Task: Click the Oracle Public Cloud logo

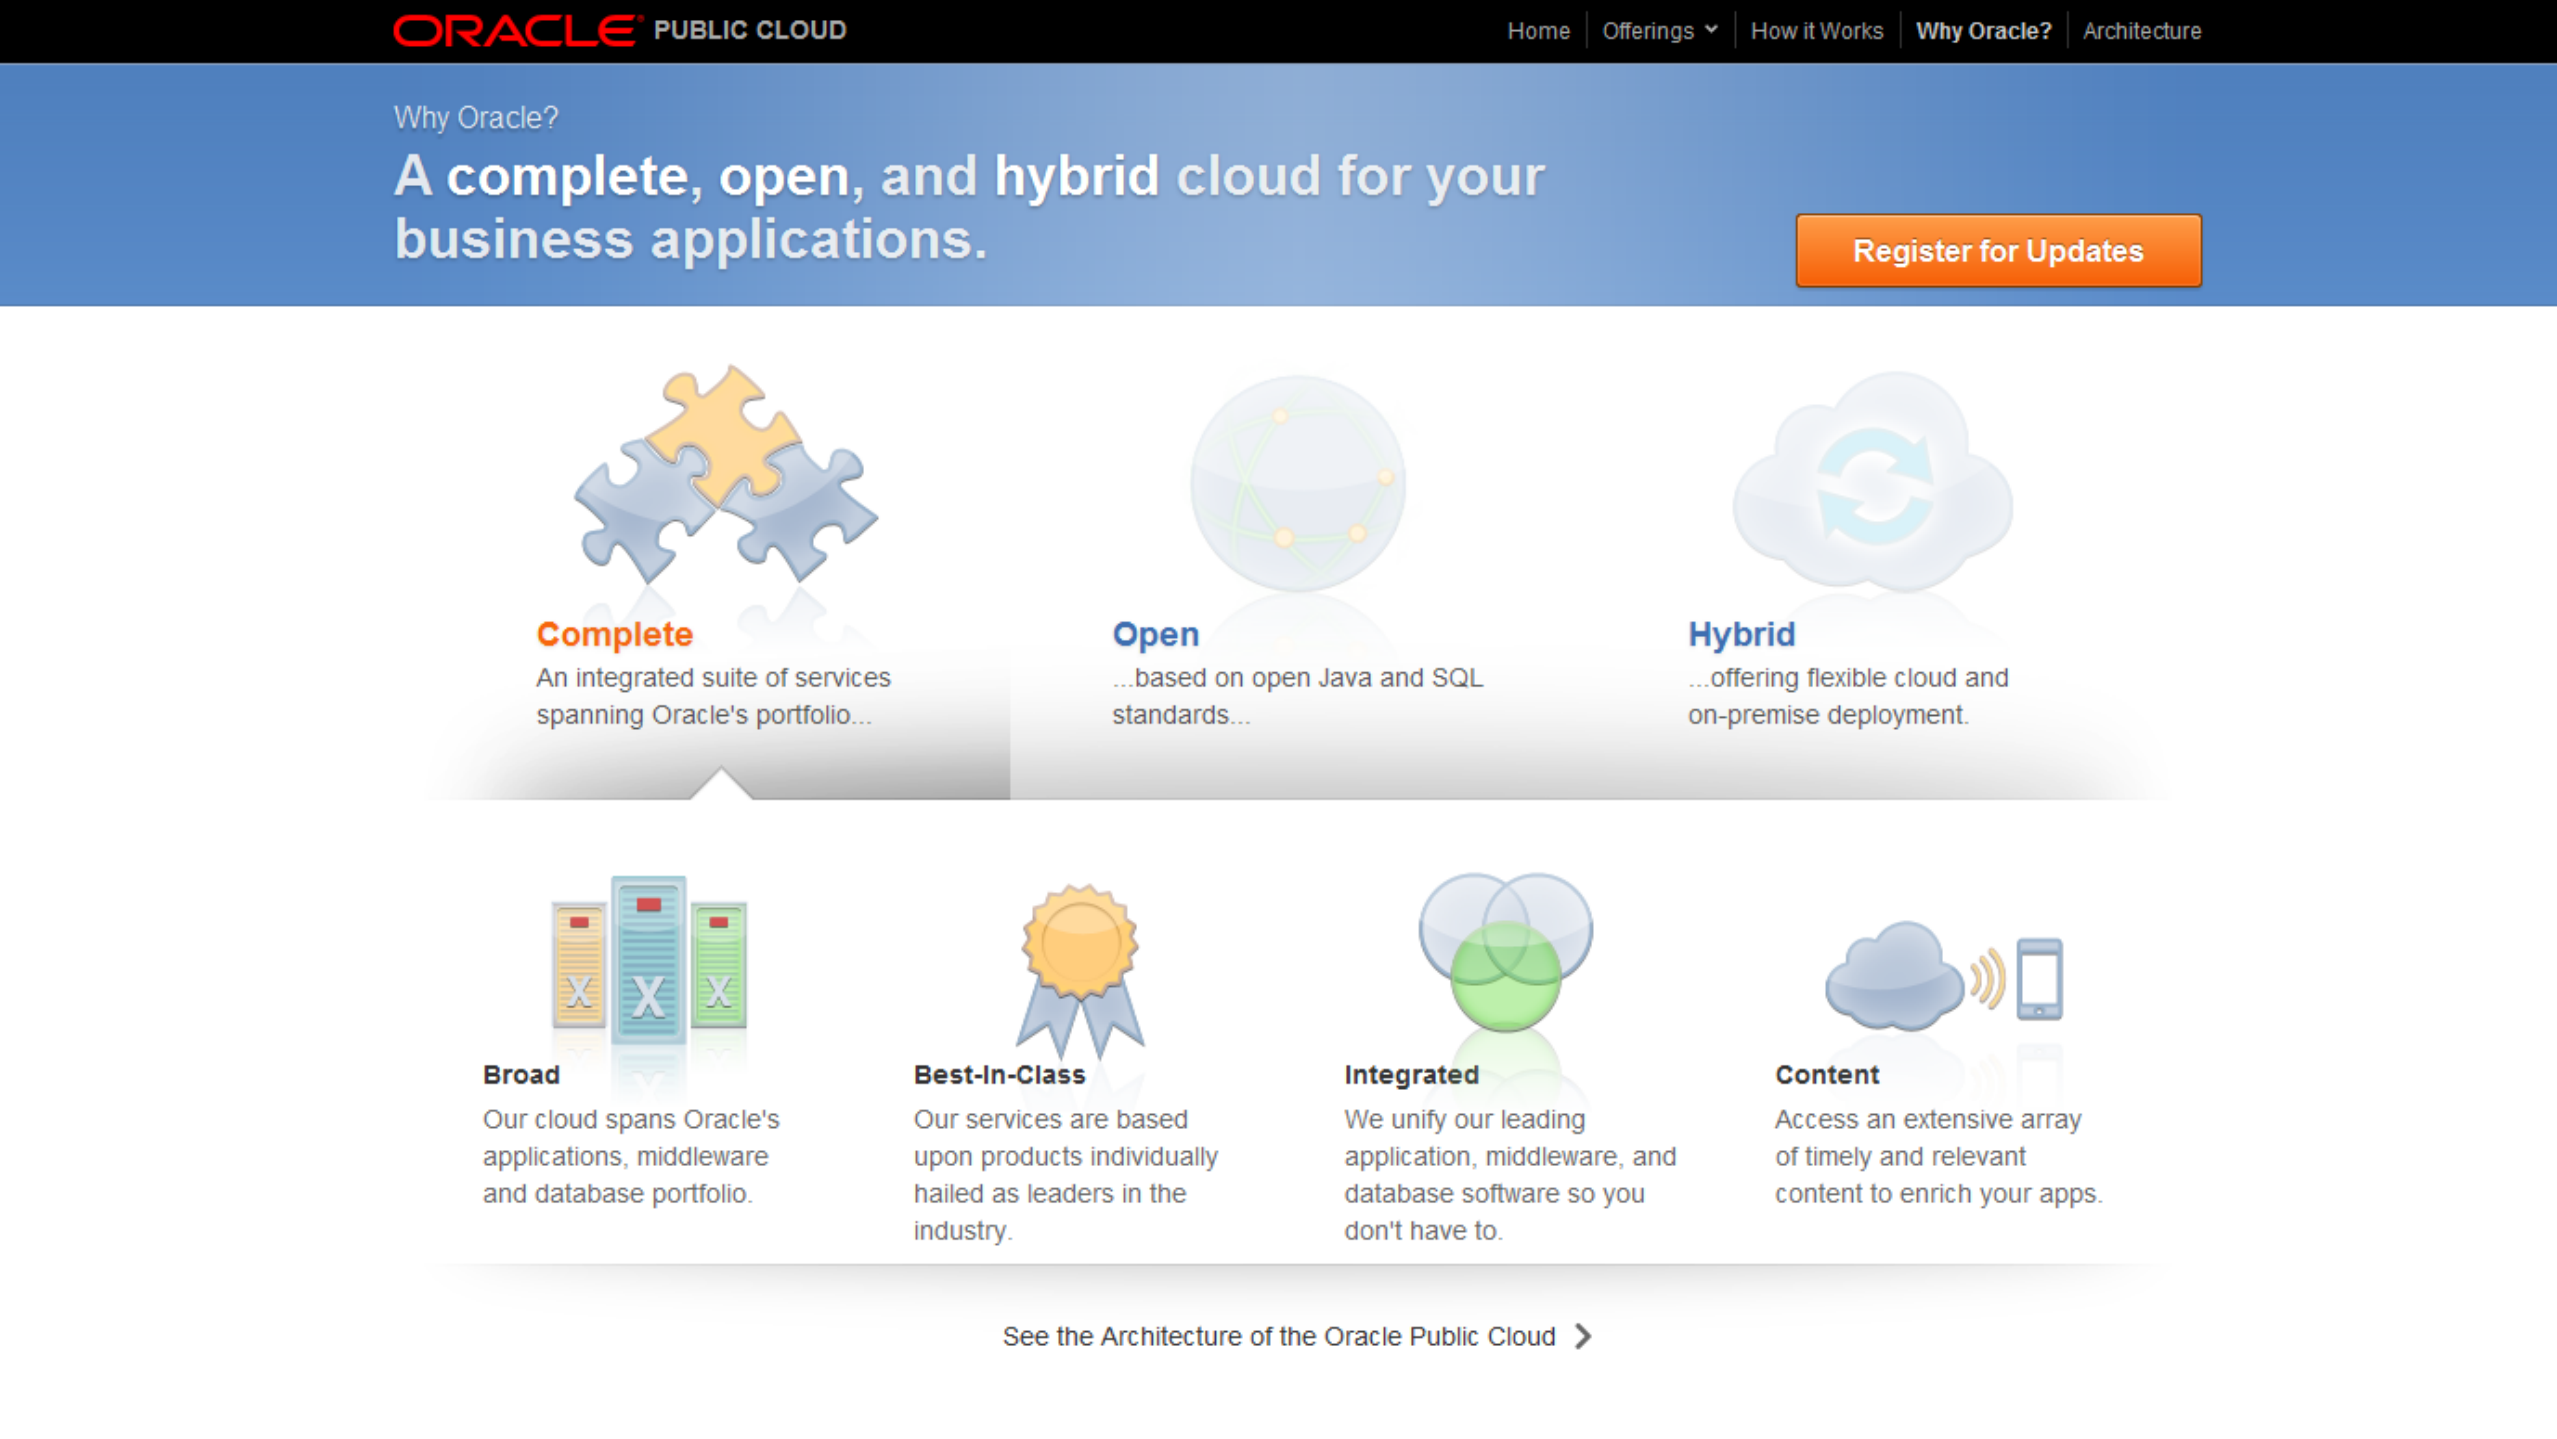Action: click(619, 30)
